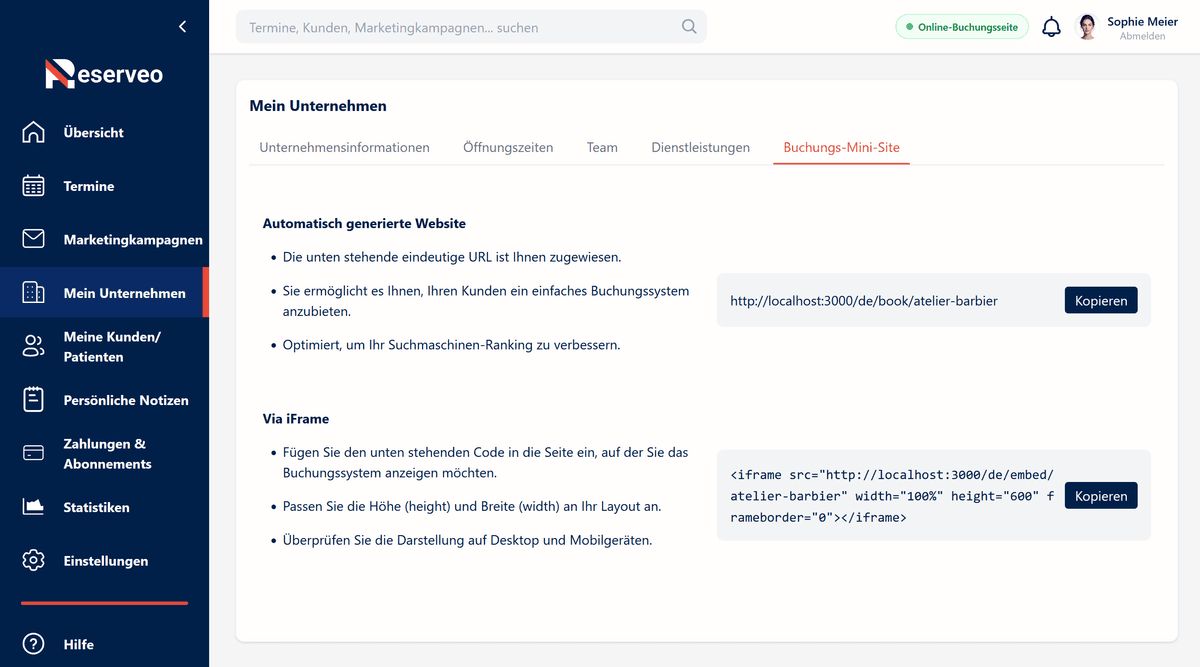1200x667 pixels.
Task: Switch to Team tab
Action: (602, 147)
